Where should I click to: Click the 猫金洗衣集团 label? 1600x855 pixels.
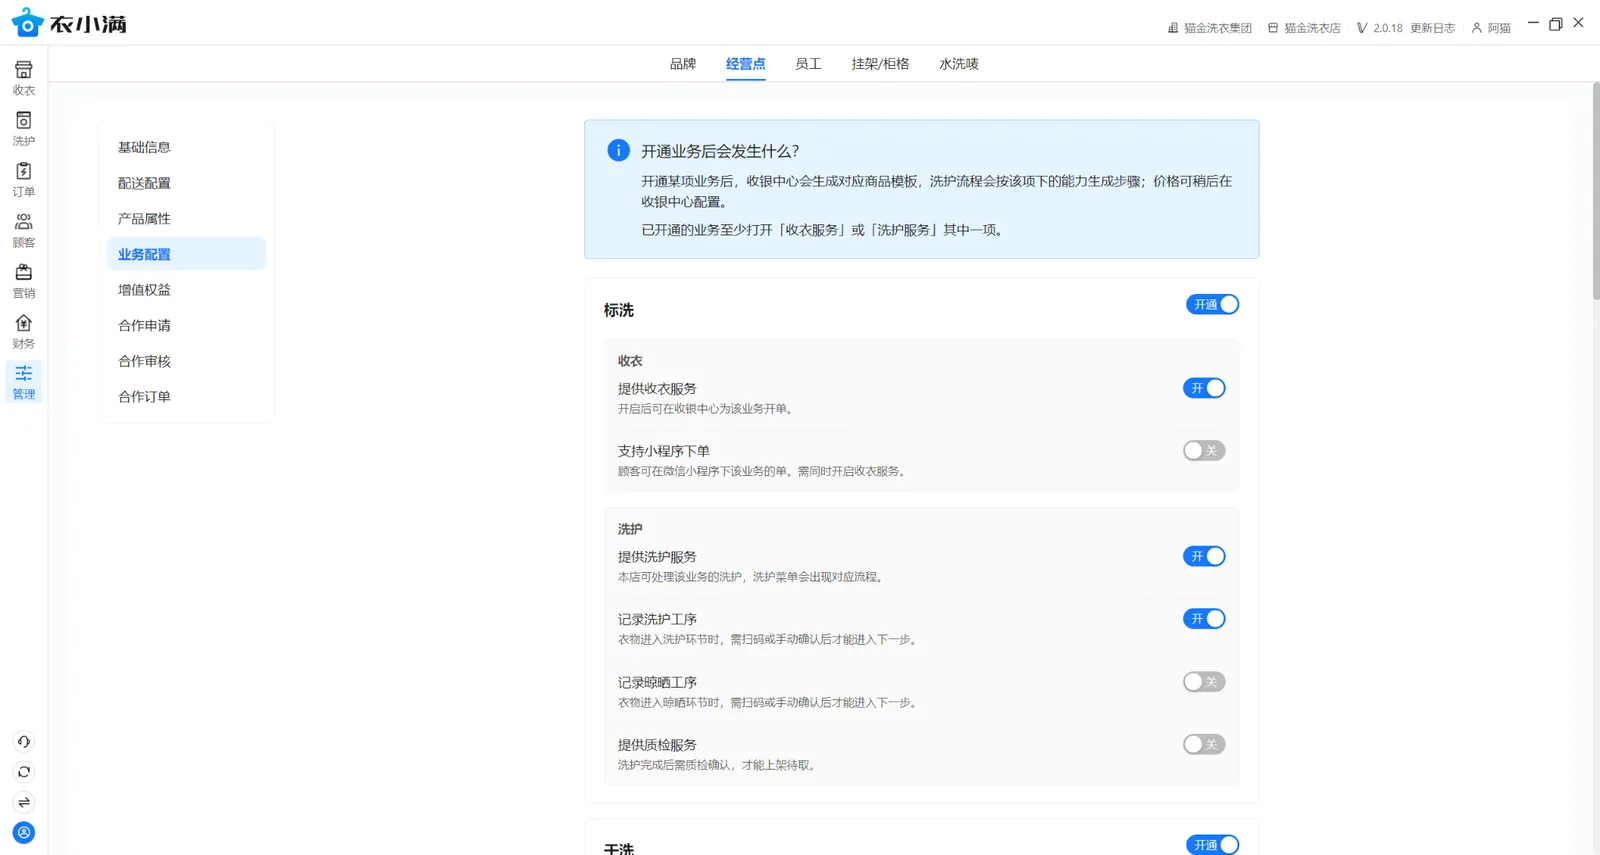point(1218,28)
